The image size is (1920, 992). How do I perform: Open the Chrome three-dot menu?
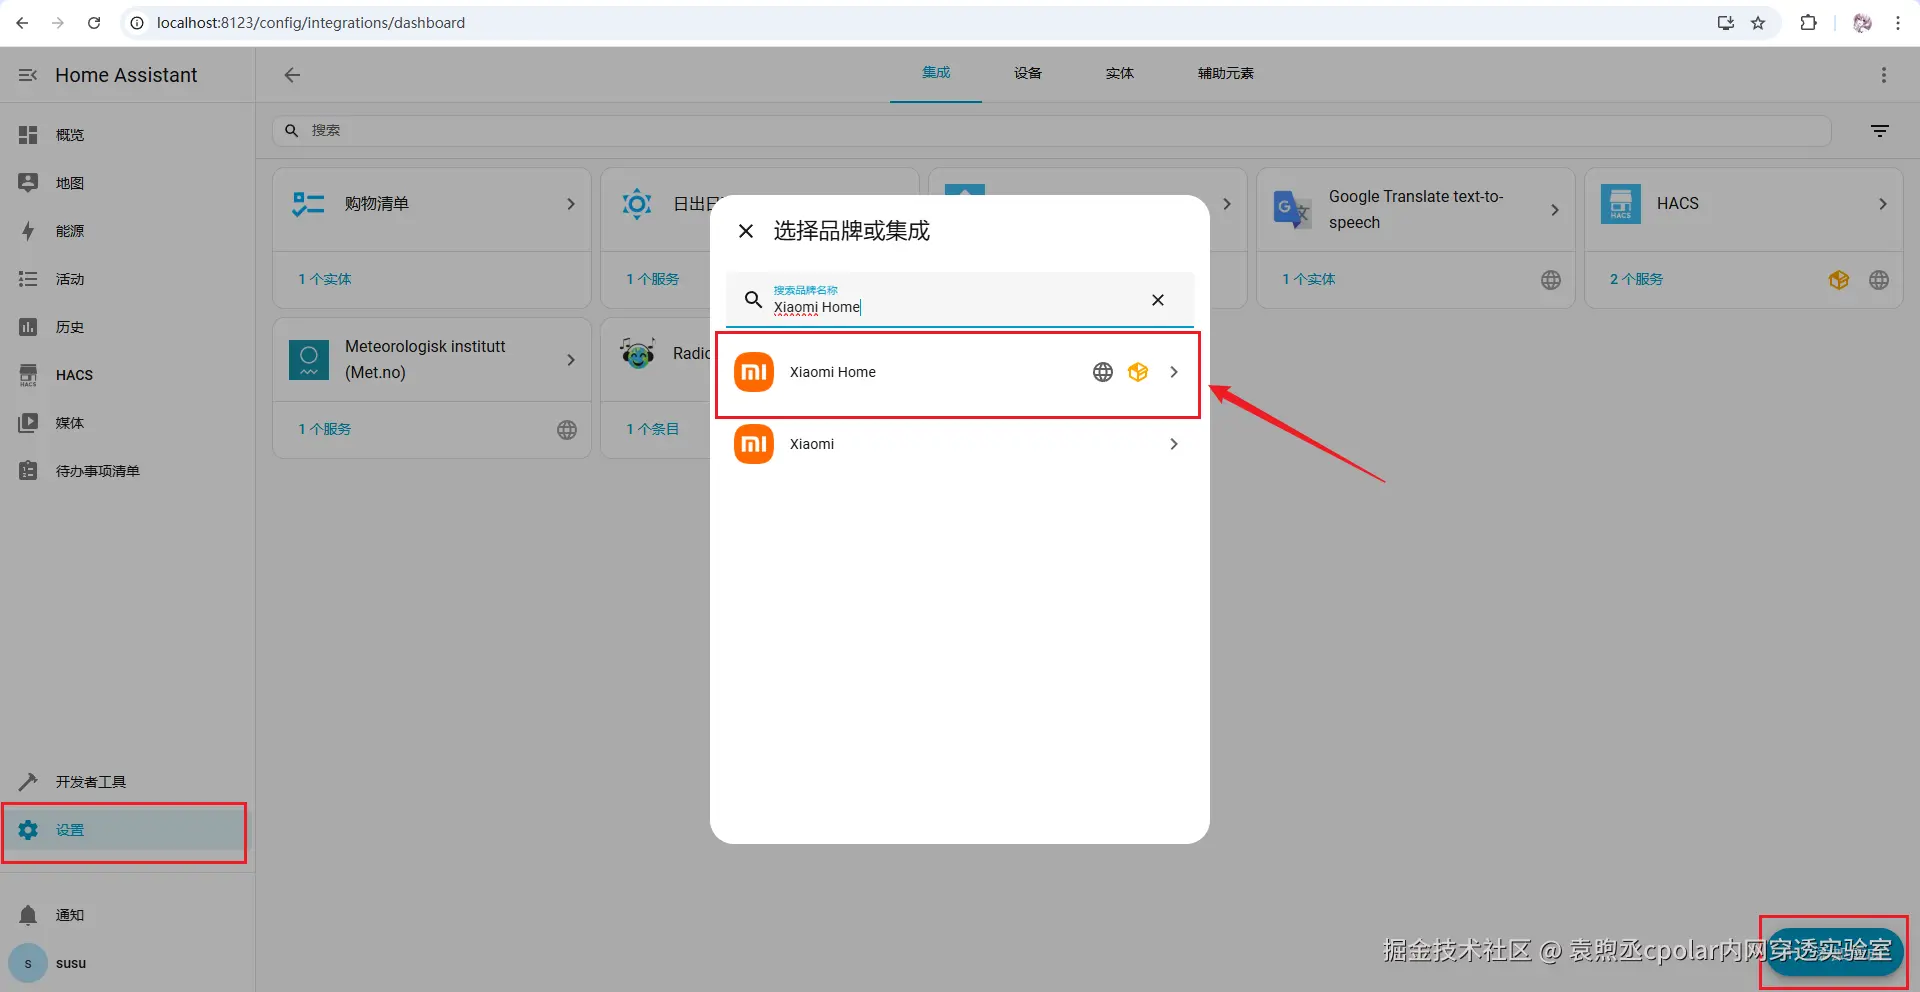[x=1898, y=23]
